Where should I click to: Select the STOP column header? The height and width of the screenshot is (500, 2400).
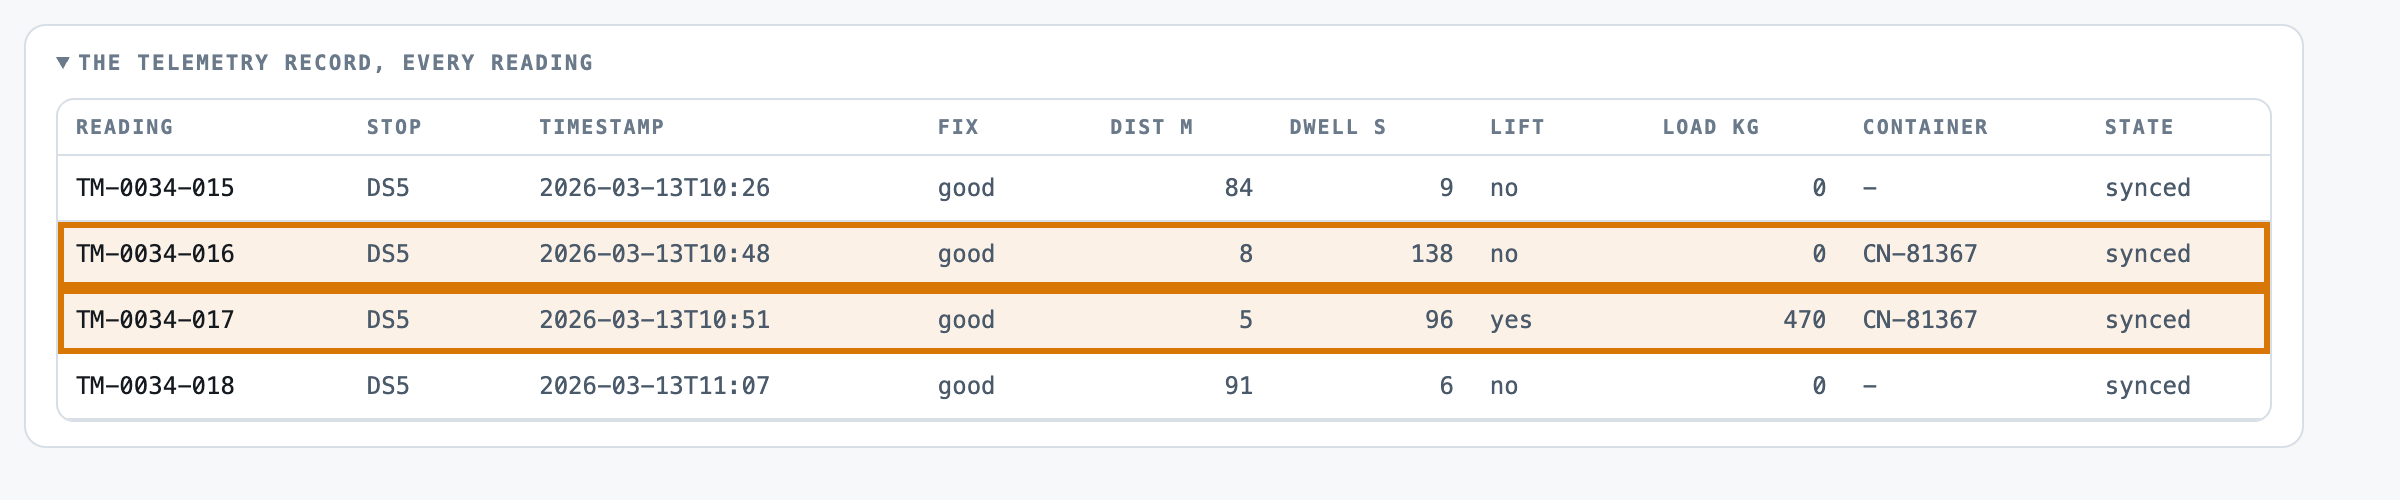pos(394,127)
